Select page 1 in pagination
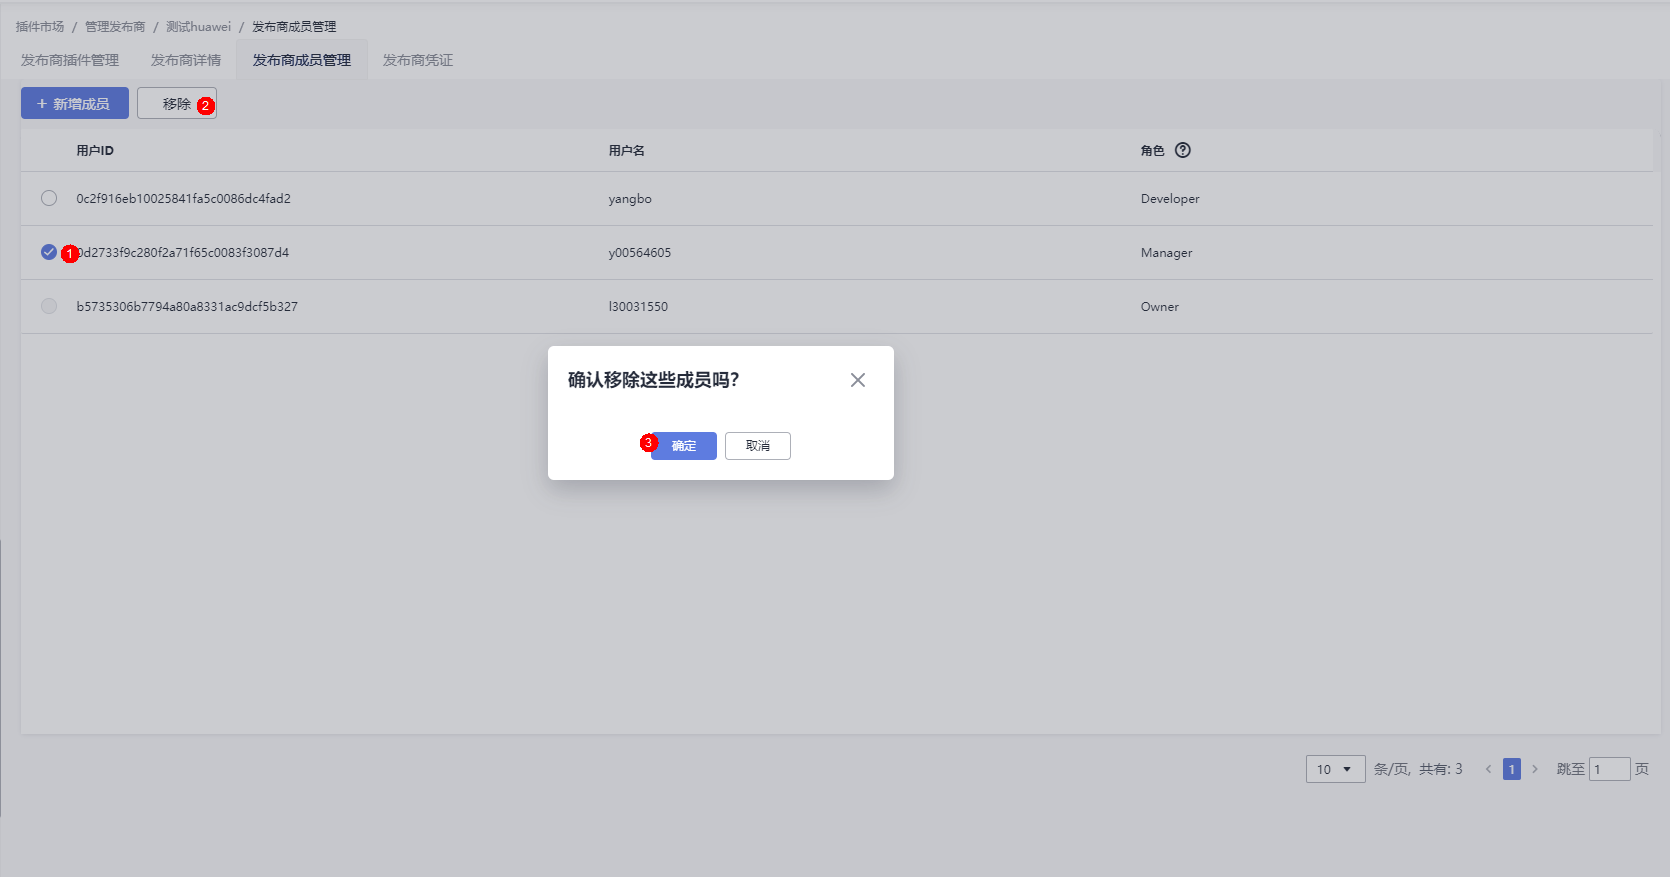 click(x=1512, y=769)
